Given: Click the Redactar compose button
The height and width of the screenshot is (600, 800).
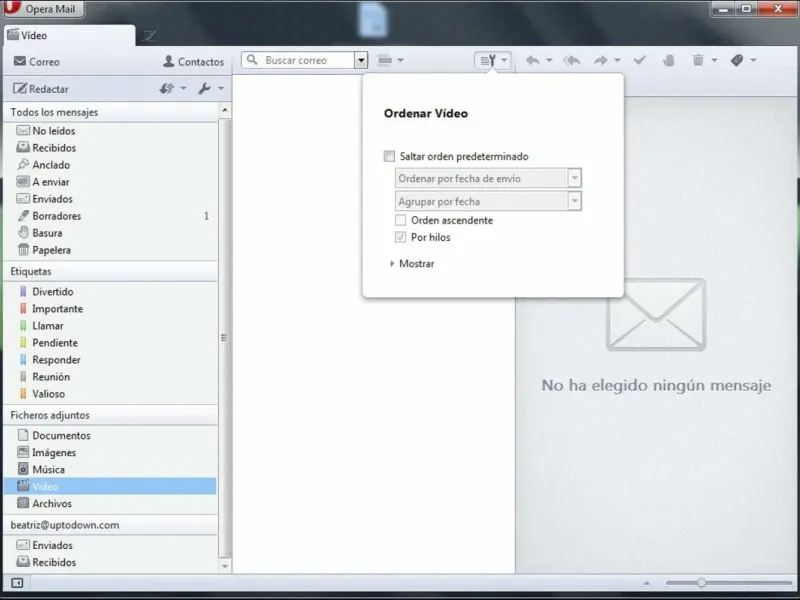Looking at the screenshot, I should [41, 89].
